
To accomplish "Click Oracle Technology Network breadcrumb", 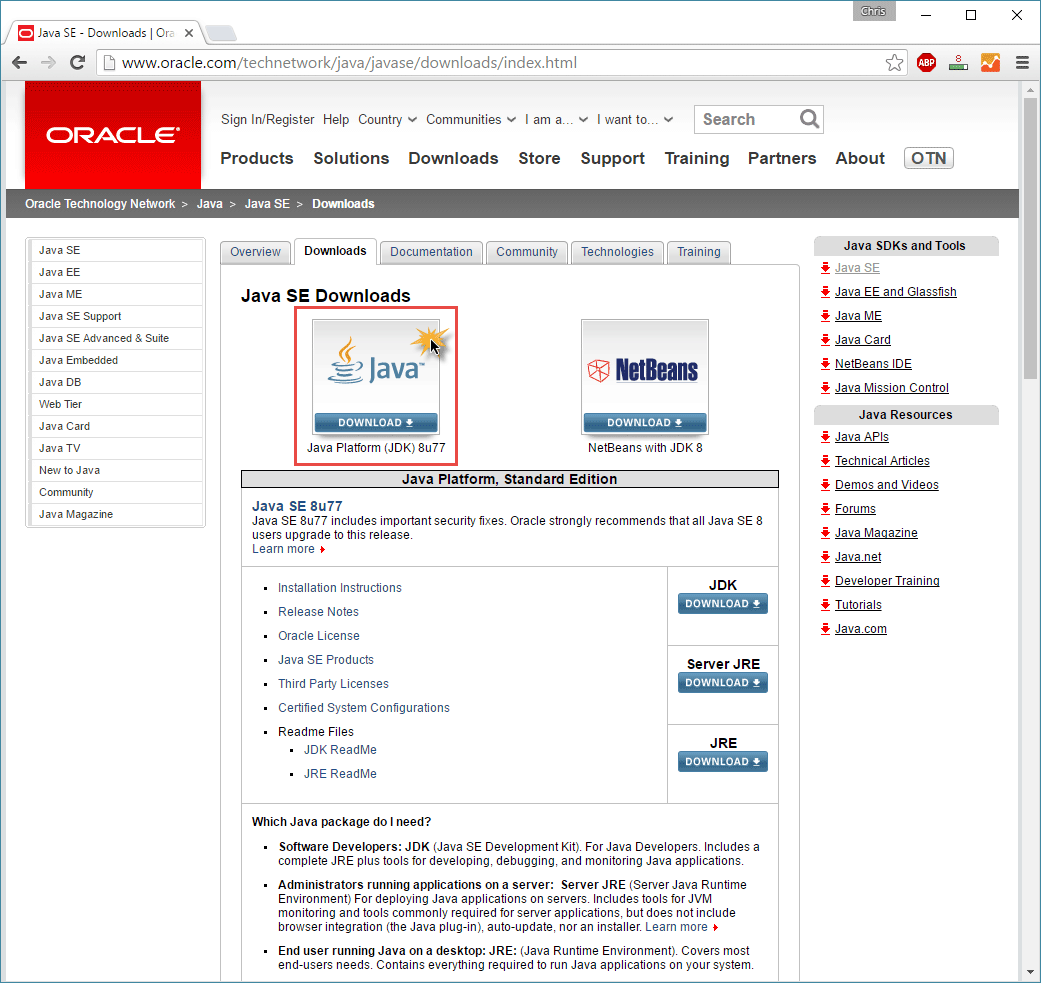I will [x=100, y=204].
